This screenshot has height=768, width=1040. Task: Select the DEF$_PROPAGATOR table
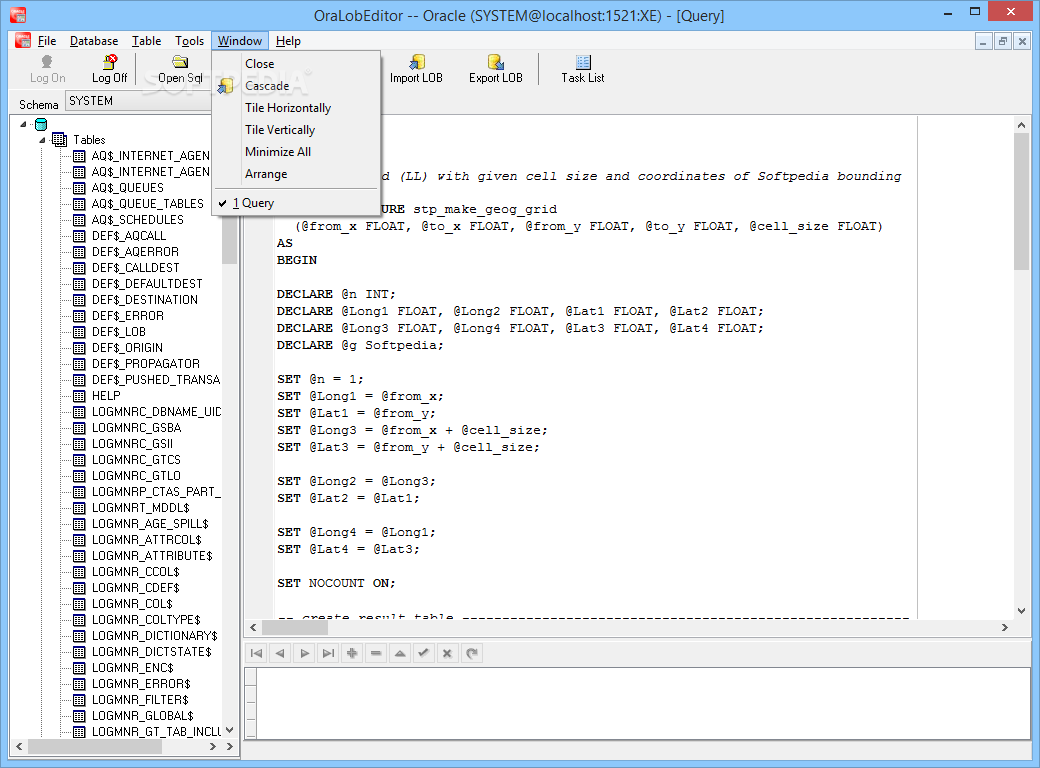tap(145, 363)
